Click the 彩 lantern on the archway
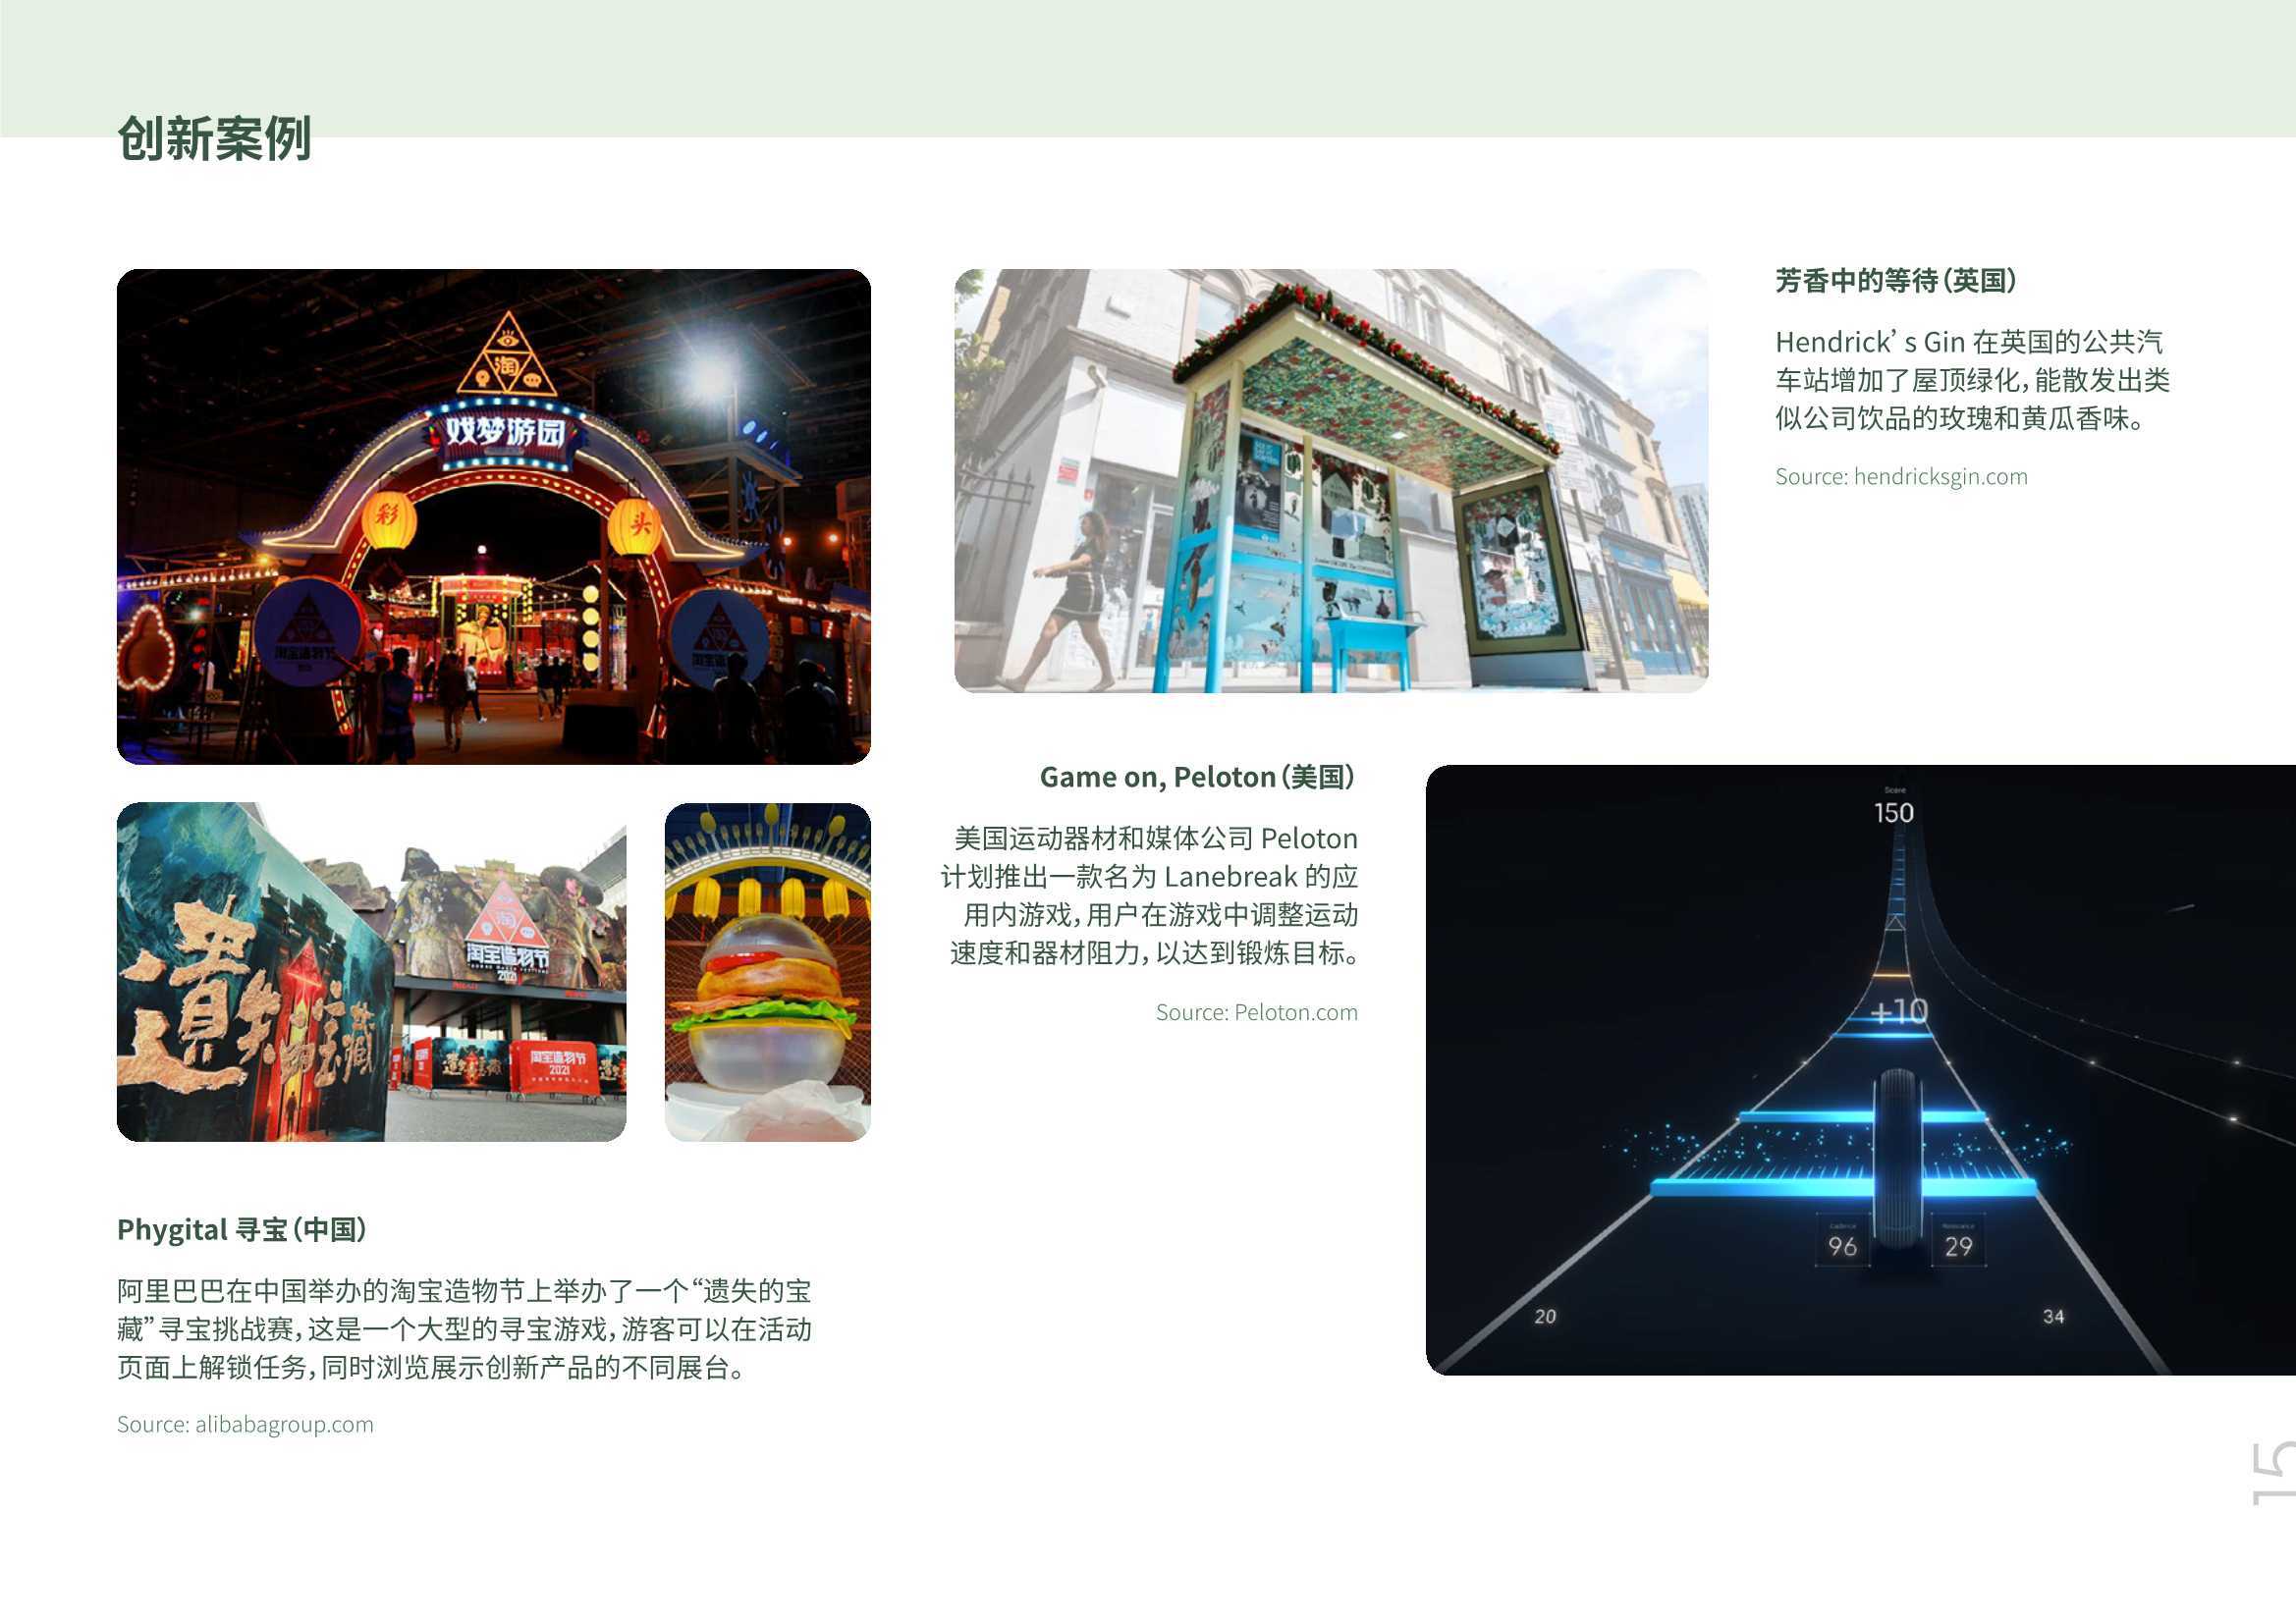The image size is (2296, 1623). pos(387,518)
